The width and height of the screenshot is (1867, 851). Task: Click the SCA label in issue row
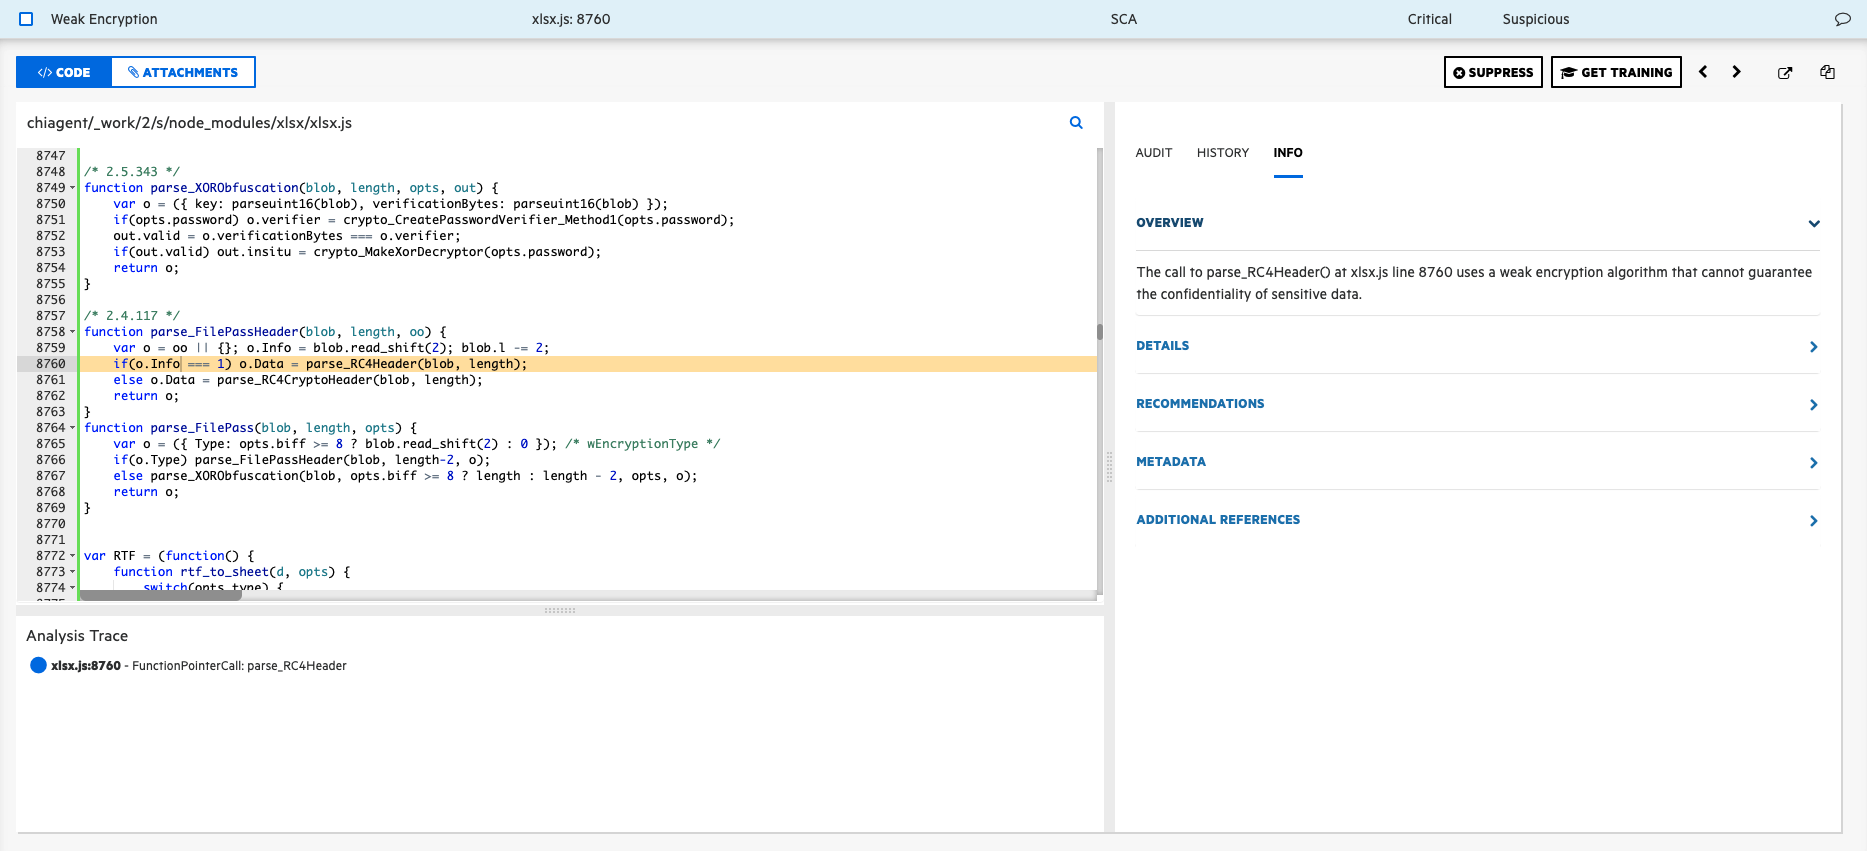pos(1123,19)
